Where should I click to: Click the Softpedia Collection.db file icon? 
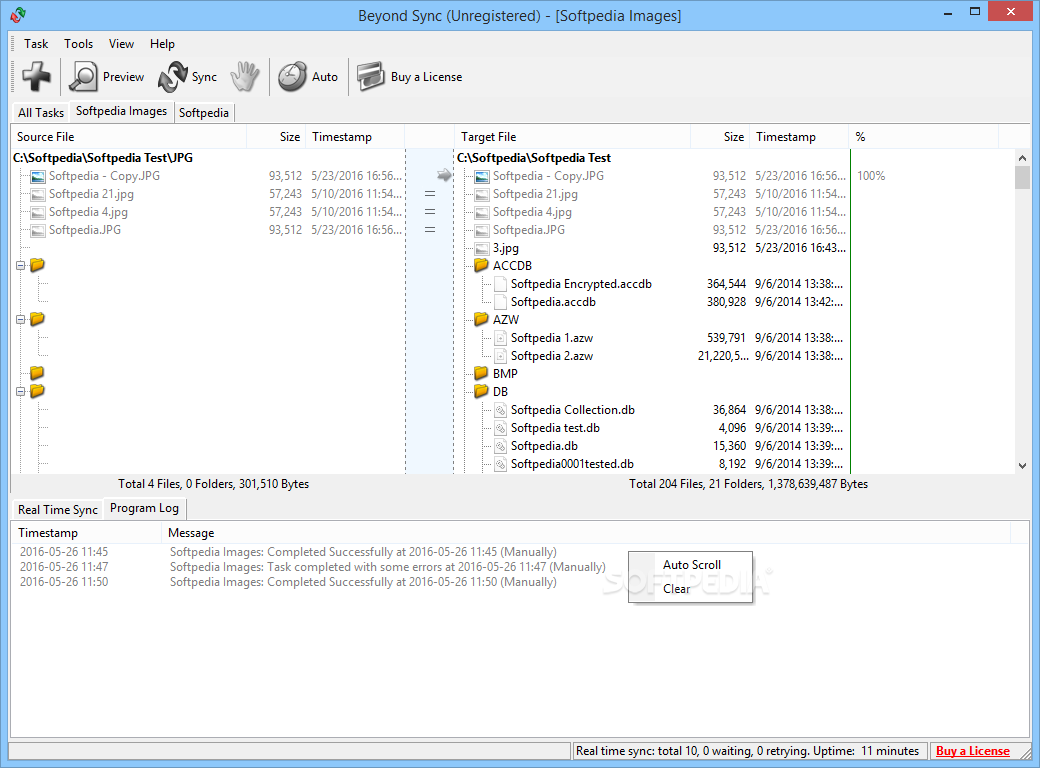[501, 410]
